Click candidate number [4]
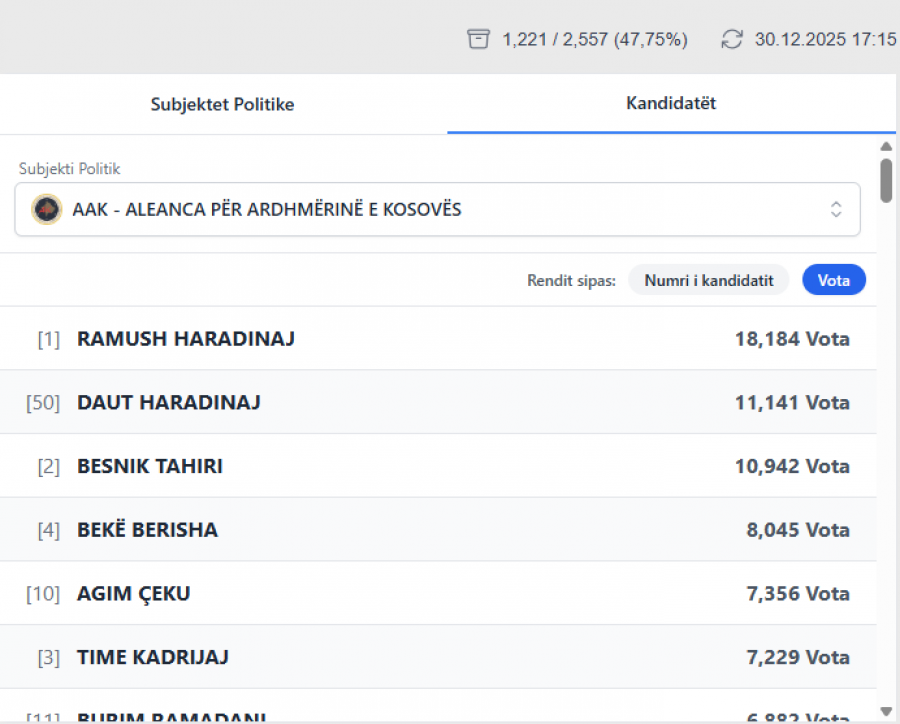900x724 pixels. click(49, 530)
